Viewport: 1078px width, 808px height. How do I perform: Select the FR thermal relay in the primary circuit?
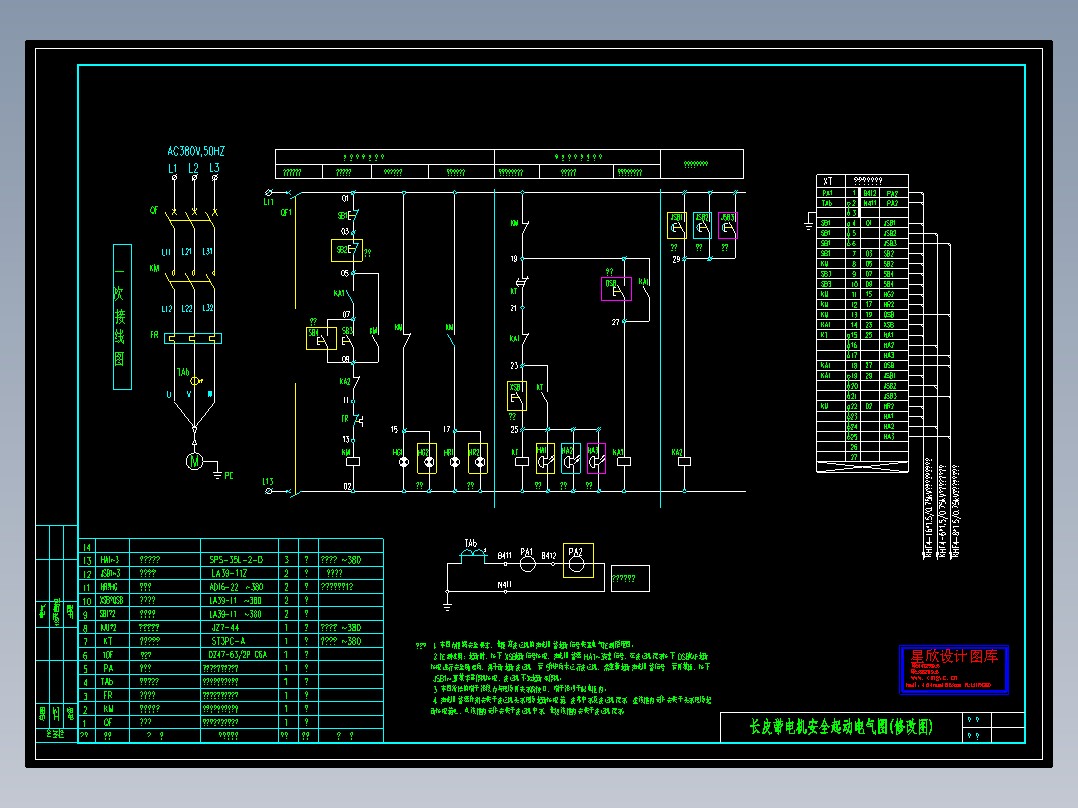pyautogui.click(x=193, y=338)
